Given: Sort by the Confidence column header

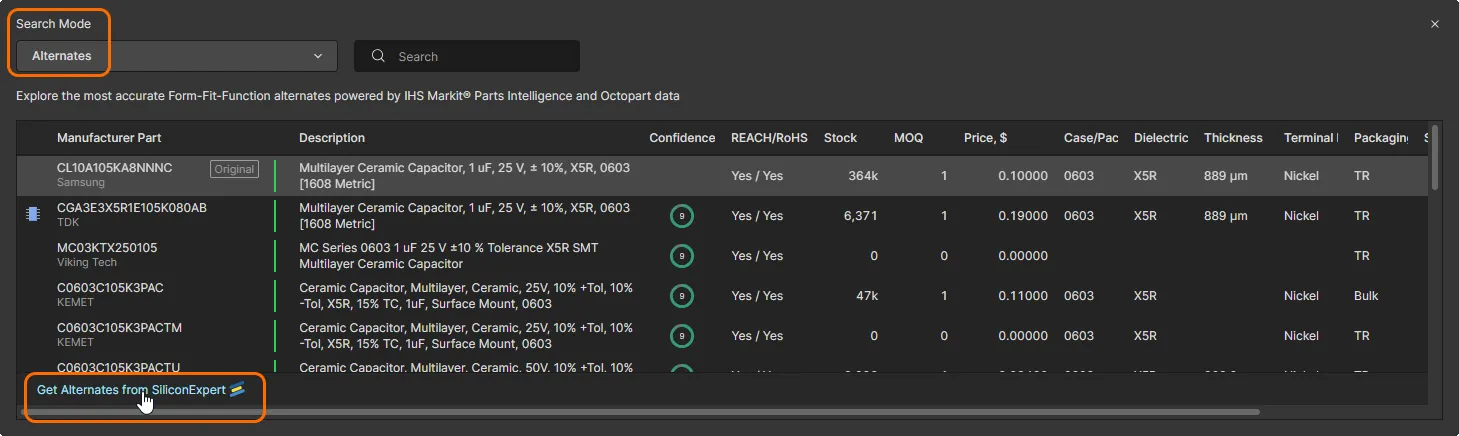Looking at the screenshot, I should click(x=682, y=138).
